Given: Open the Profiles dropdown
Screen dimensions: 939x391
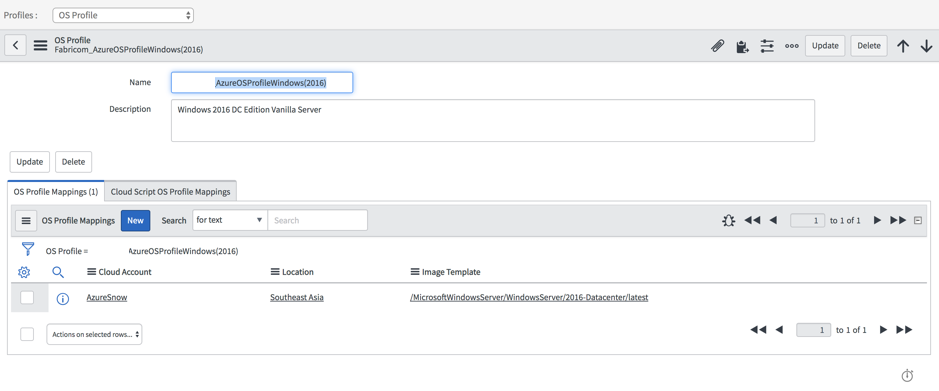Looking at the screenshot, I should tap(123, 15).
